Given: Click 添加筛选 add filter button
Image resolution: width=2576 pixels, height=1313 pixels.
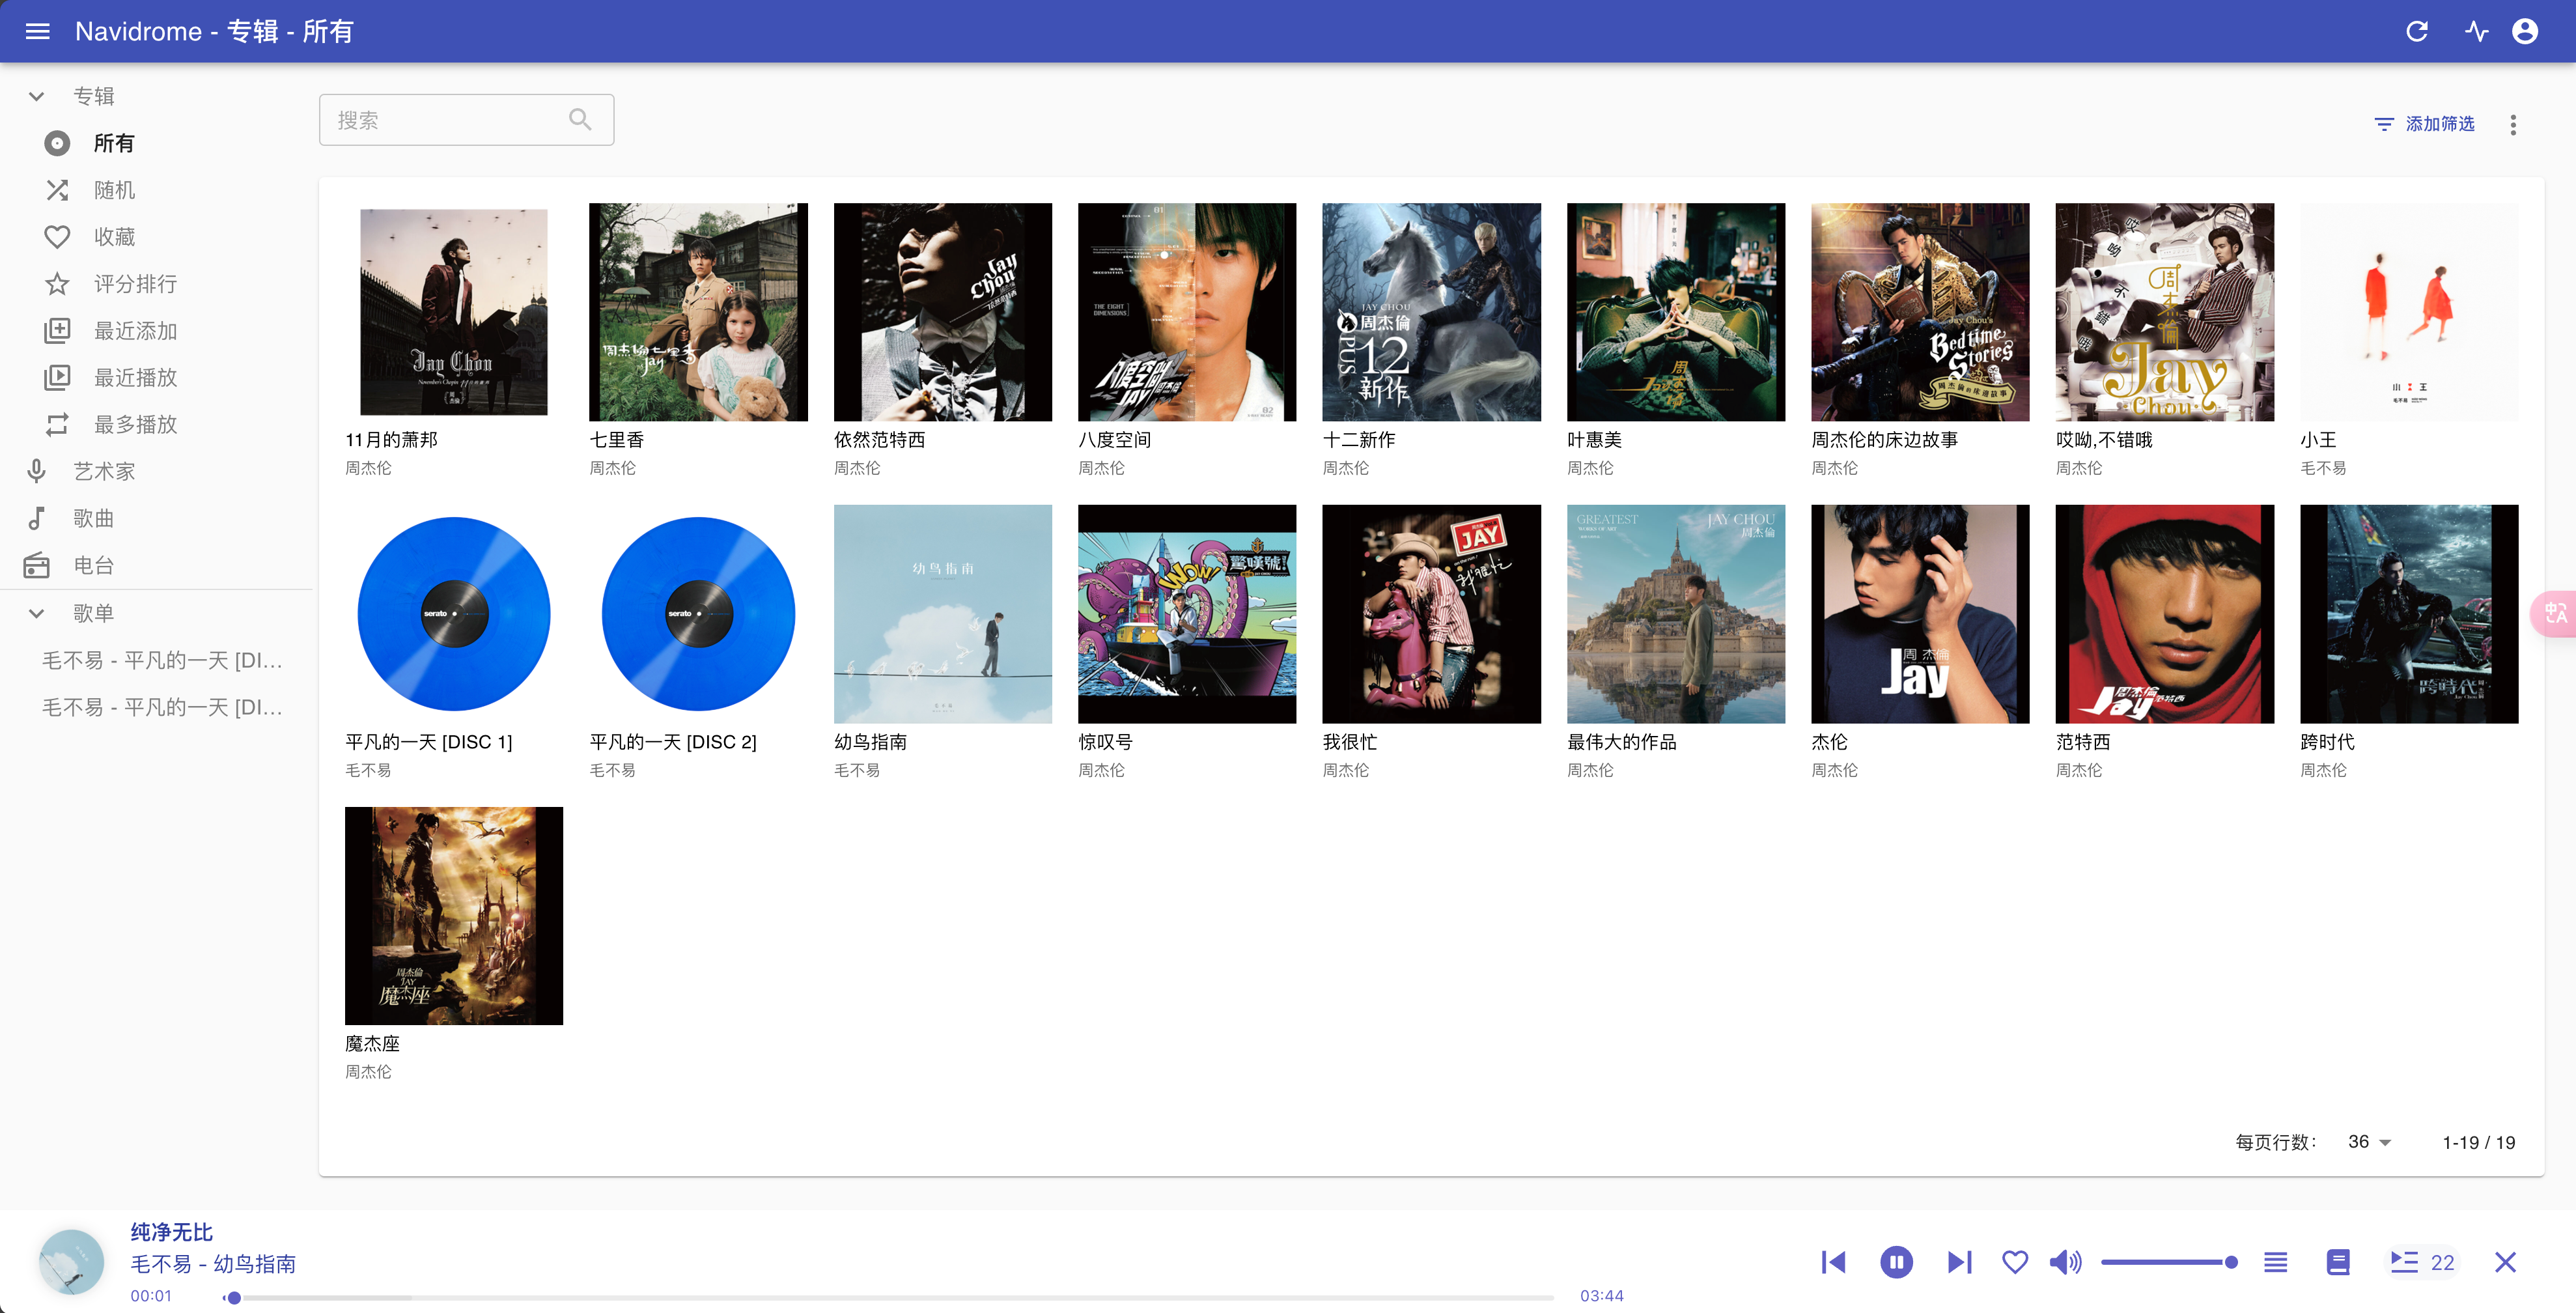Looking at the screenshot, I should 2424,124.
